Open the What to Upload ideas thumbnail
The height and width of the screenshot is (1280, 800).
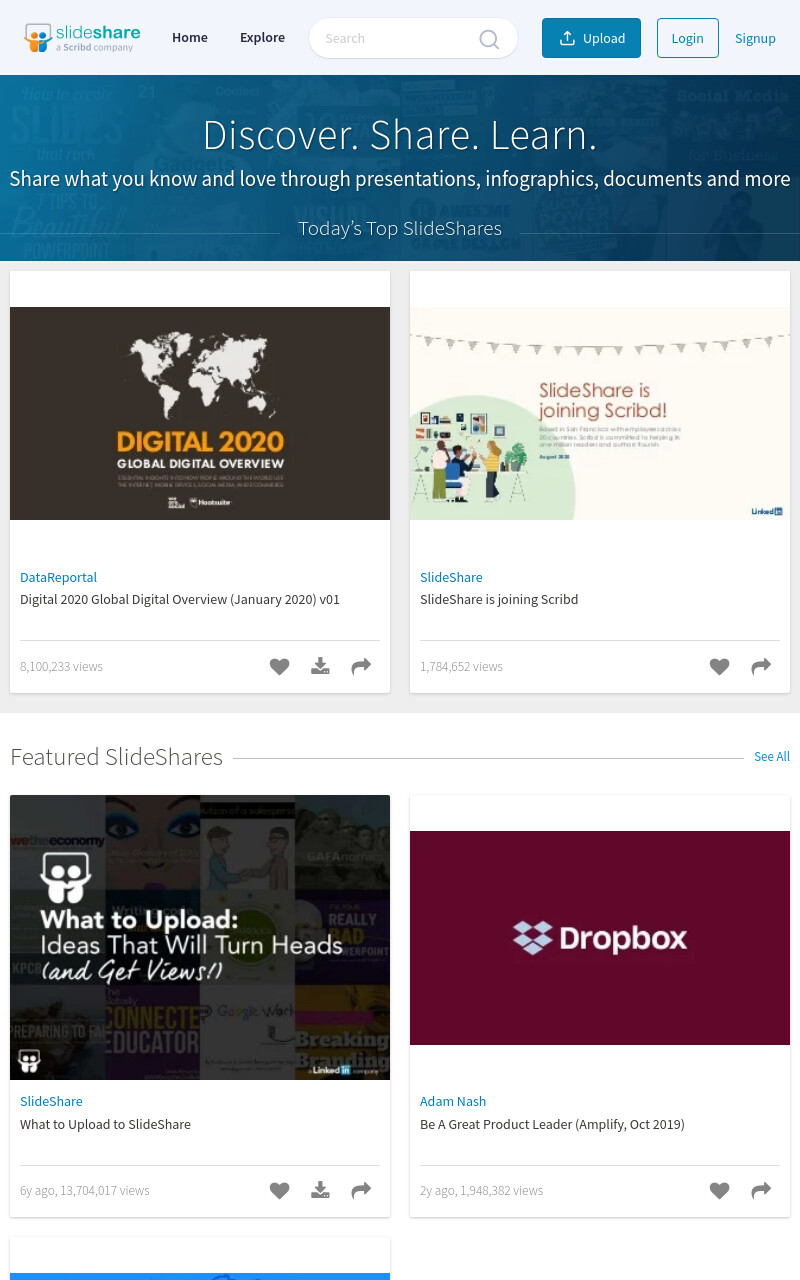click(x=200, y=938)
